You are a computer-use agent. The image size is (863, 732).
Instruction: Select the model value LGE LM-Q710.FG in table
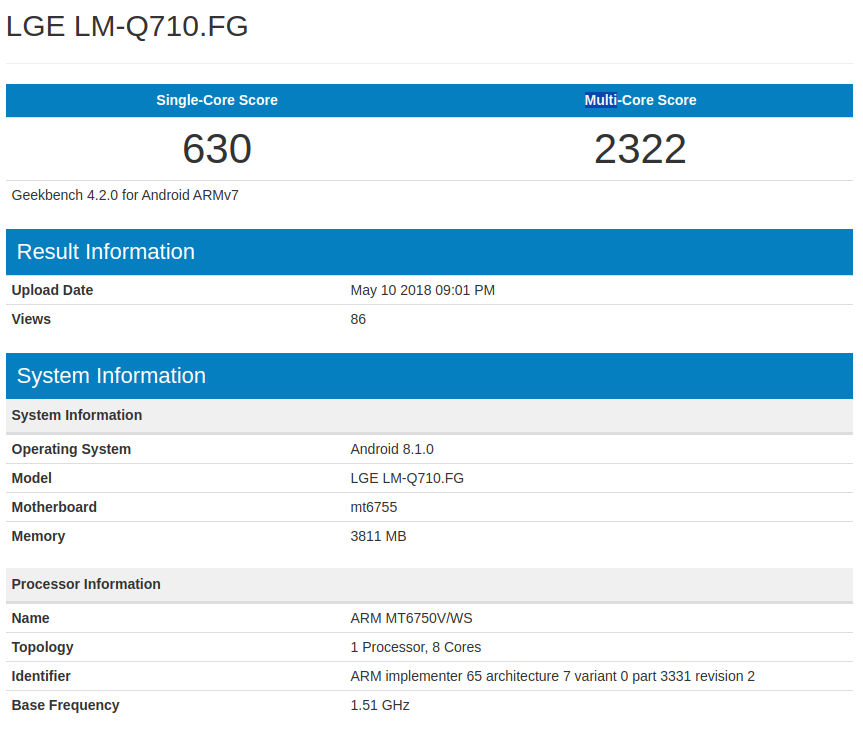[407, 478]
